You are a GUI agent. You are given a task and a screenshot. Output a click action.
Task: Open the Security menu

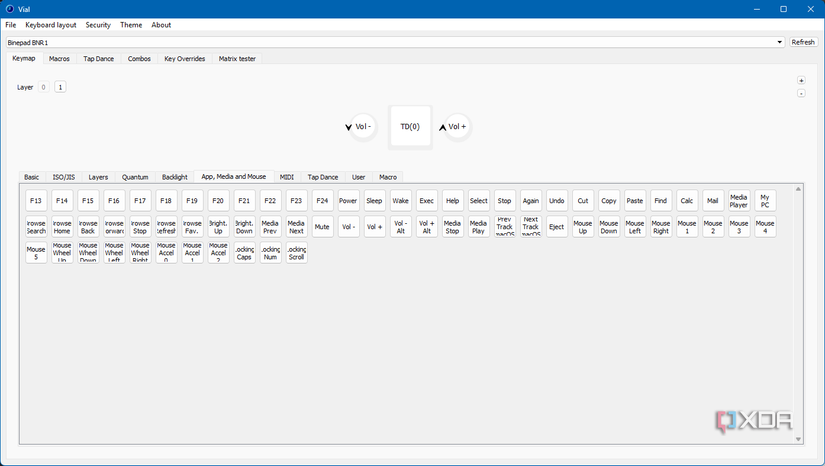tap(98, 25)
